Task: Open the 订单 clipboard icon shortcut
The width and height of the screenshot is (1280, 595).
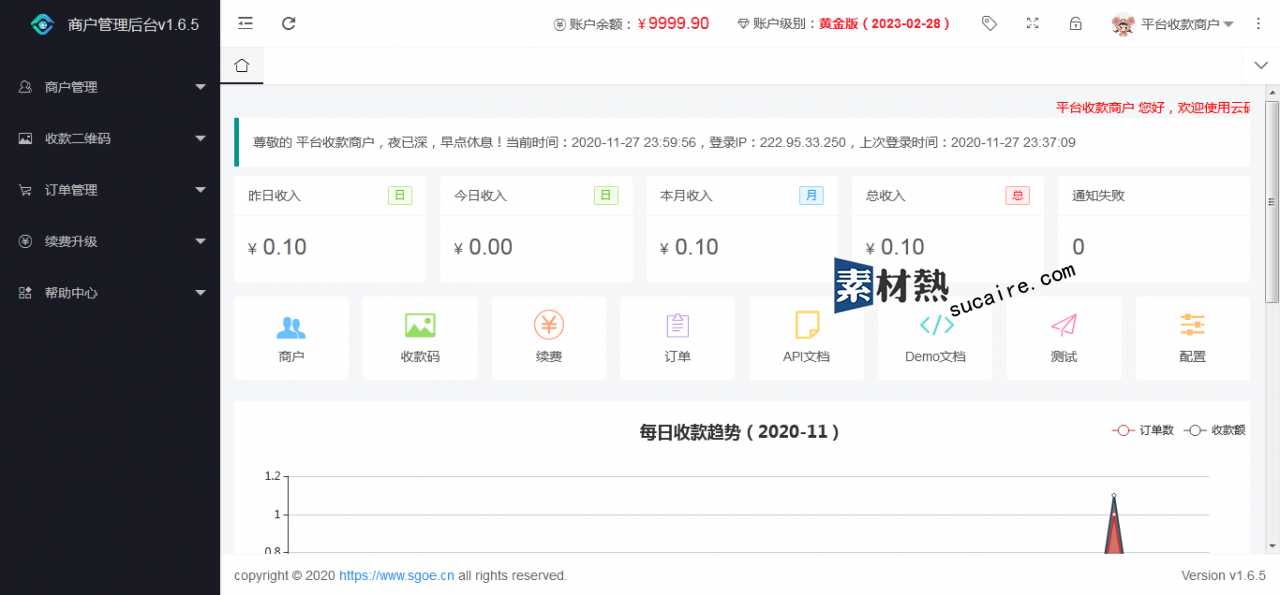Action: pyautogui.click(x=677, y=325)
